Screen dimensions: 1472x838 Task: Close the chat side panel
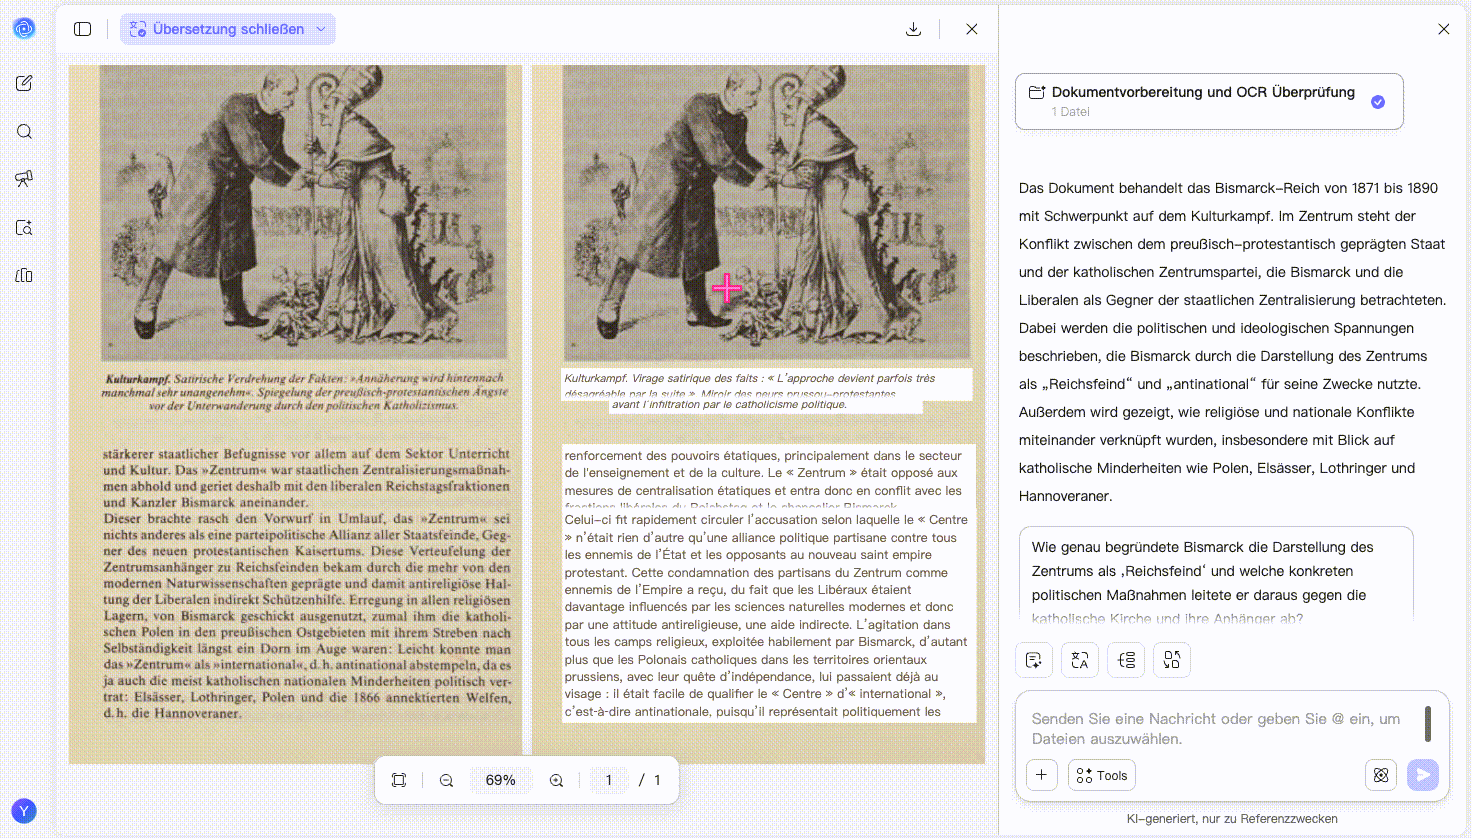[1443, 29]
